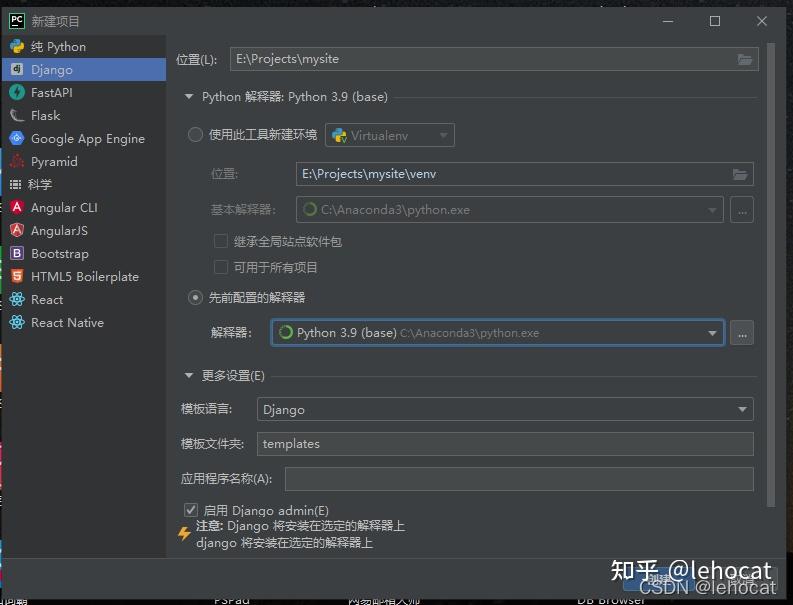Click the HTML5 Boilerplate icon
Screen dimensions: 793x605
17,276
